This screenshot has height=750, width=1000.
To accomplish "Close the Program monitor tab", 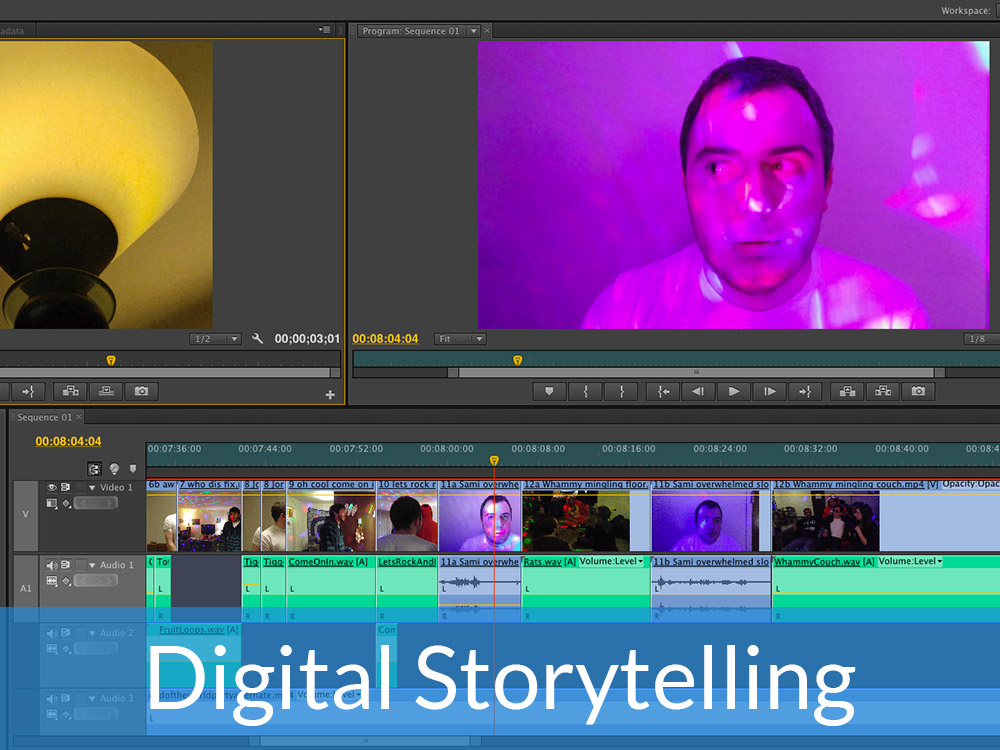I will [487, 31].
